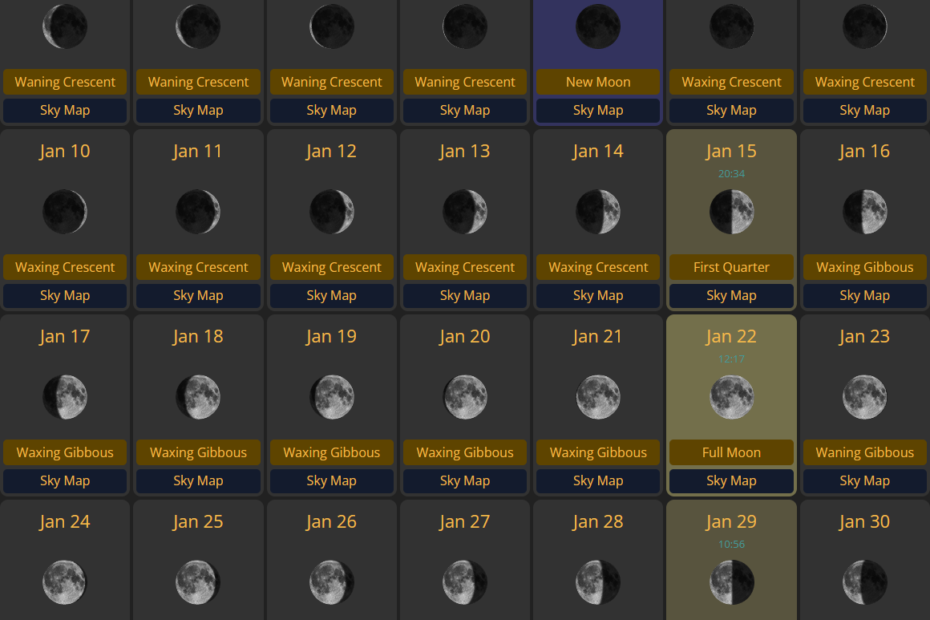This screenshot has width=930, height=620.
Task: Click the Jan 19 moon image
Action: click(x=332, y=397)
